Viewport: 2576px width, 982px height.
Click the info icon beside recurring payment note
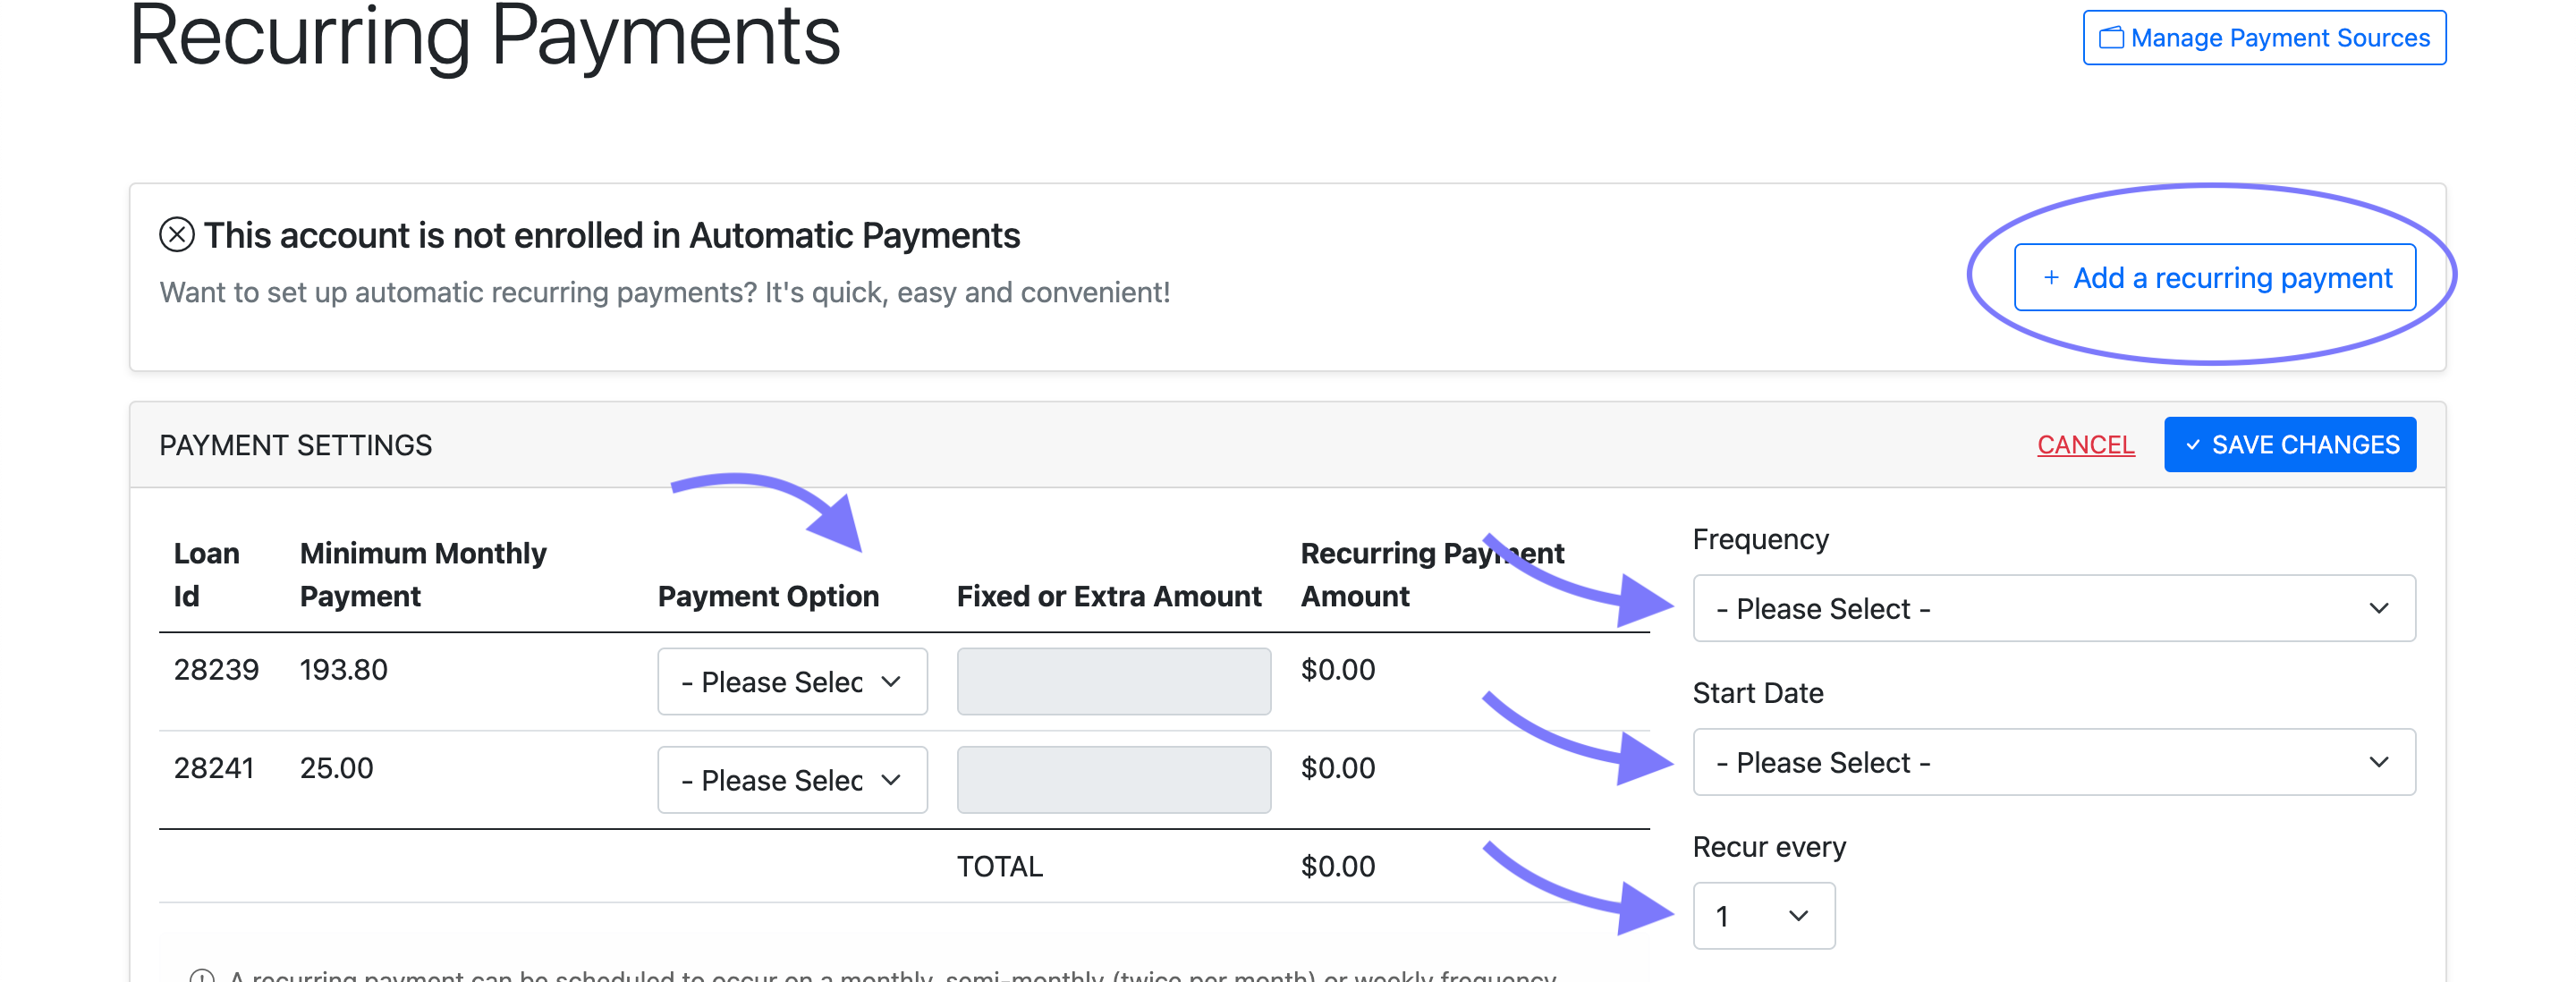pyautogui.click(x=202, y=975)
